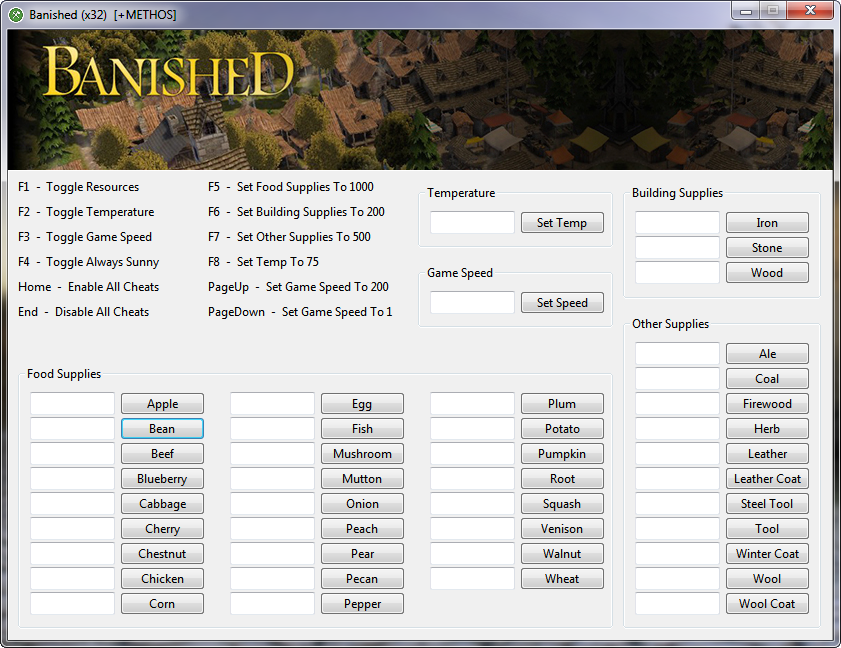Click the Mushroom food button
The width and height of the screenshot is (841, 648).
[x=363, y=454]
